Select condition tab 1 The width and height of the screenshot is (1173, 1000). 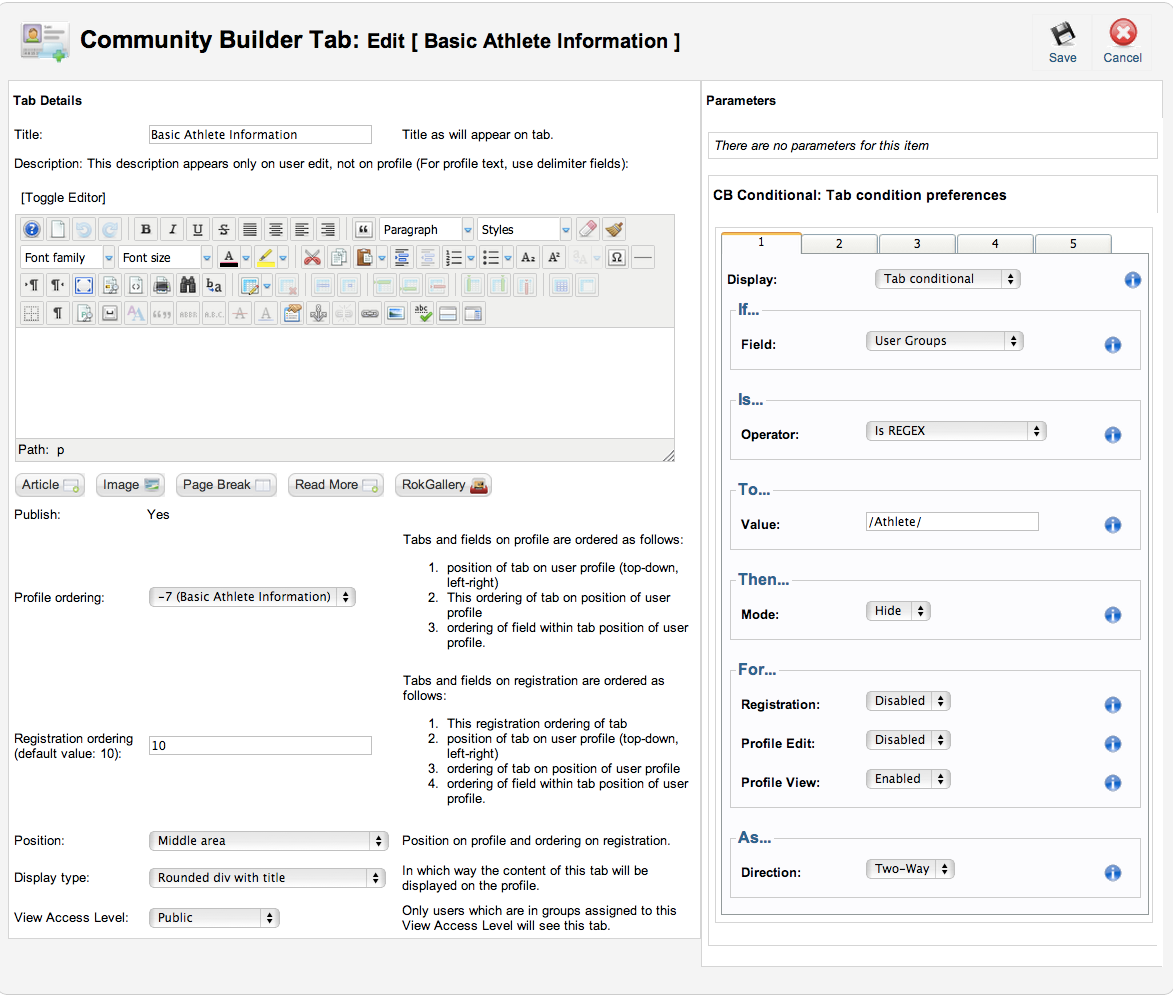click(762, 242)
